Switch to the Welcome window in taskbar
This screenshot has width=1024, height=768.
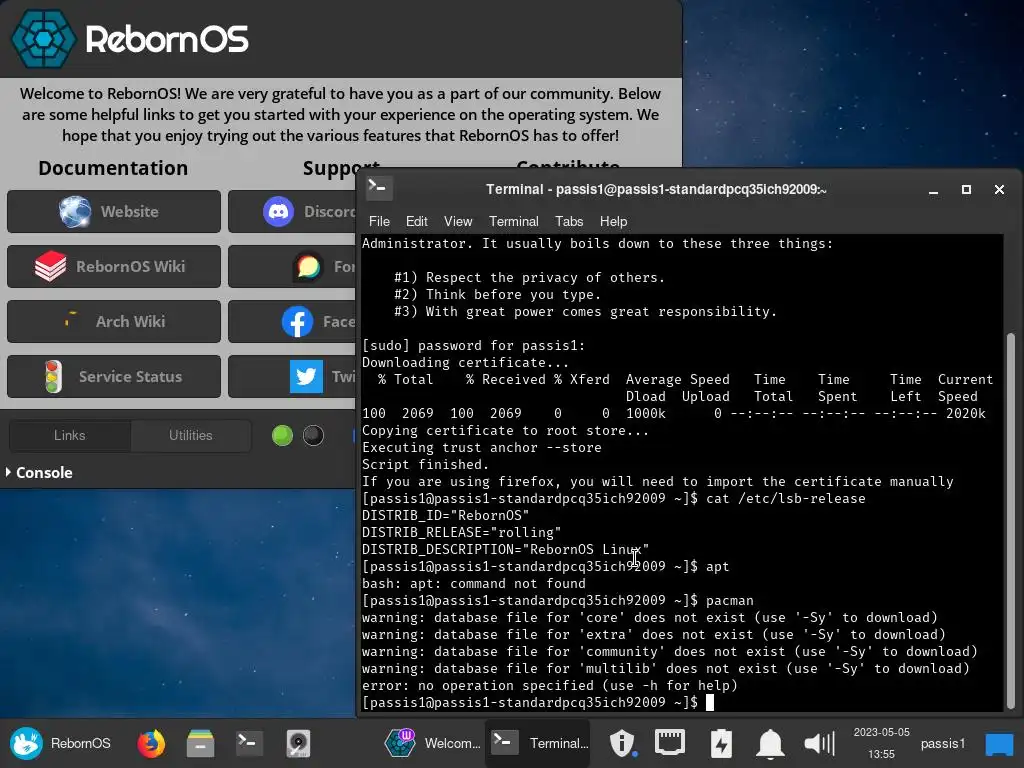point(432,743)
